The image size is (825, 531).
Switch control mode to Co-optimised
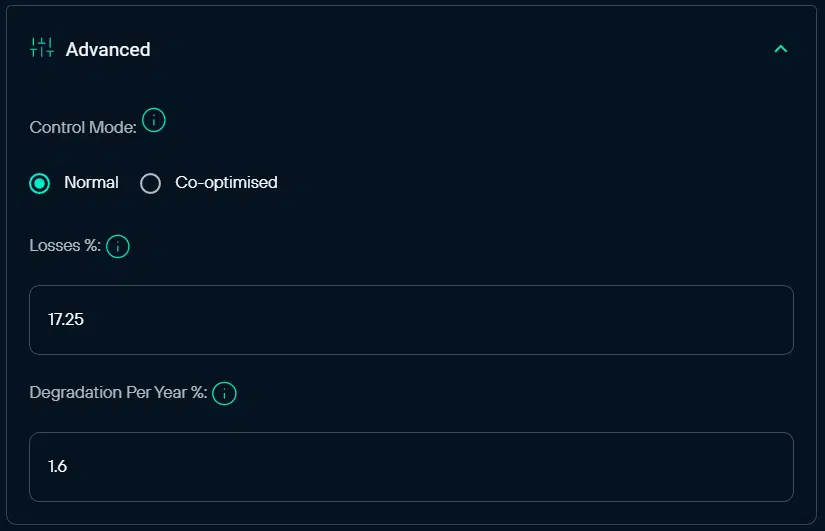point(150,183)
